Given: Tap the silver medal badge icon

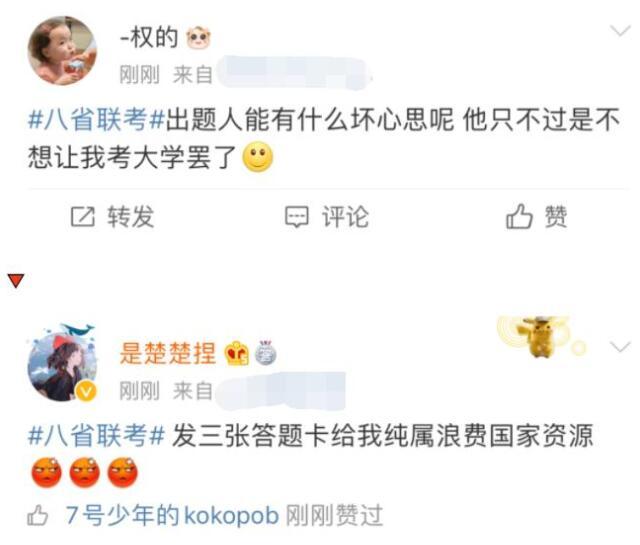Looking at the screenshot, I should [266, 353].
